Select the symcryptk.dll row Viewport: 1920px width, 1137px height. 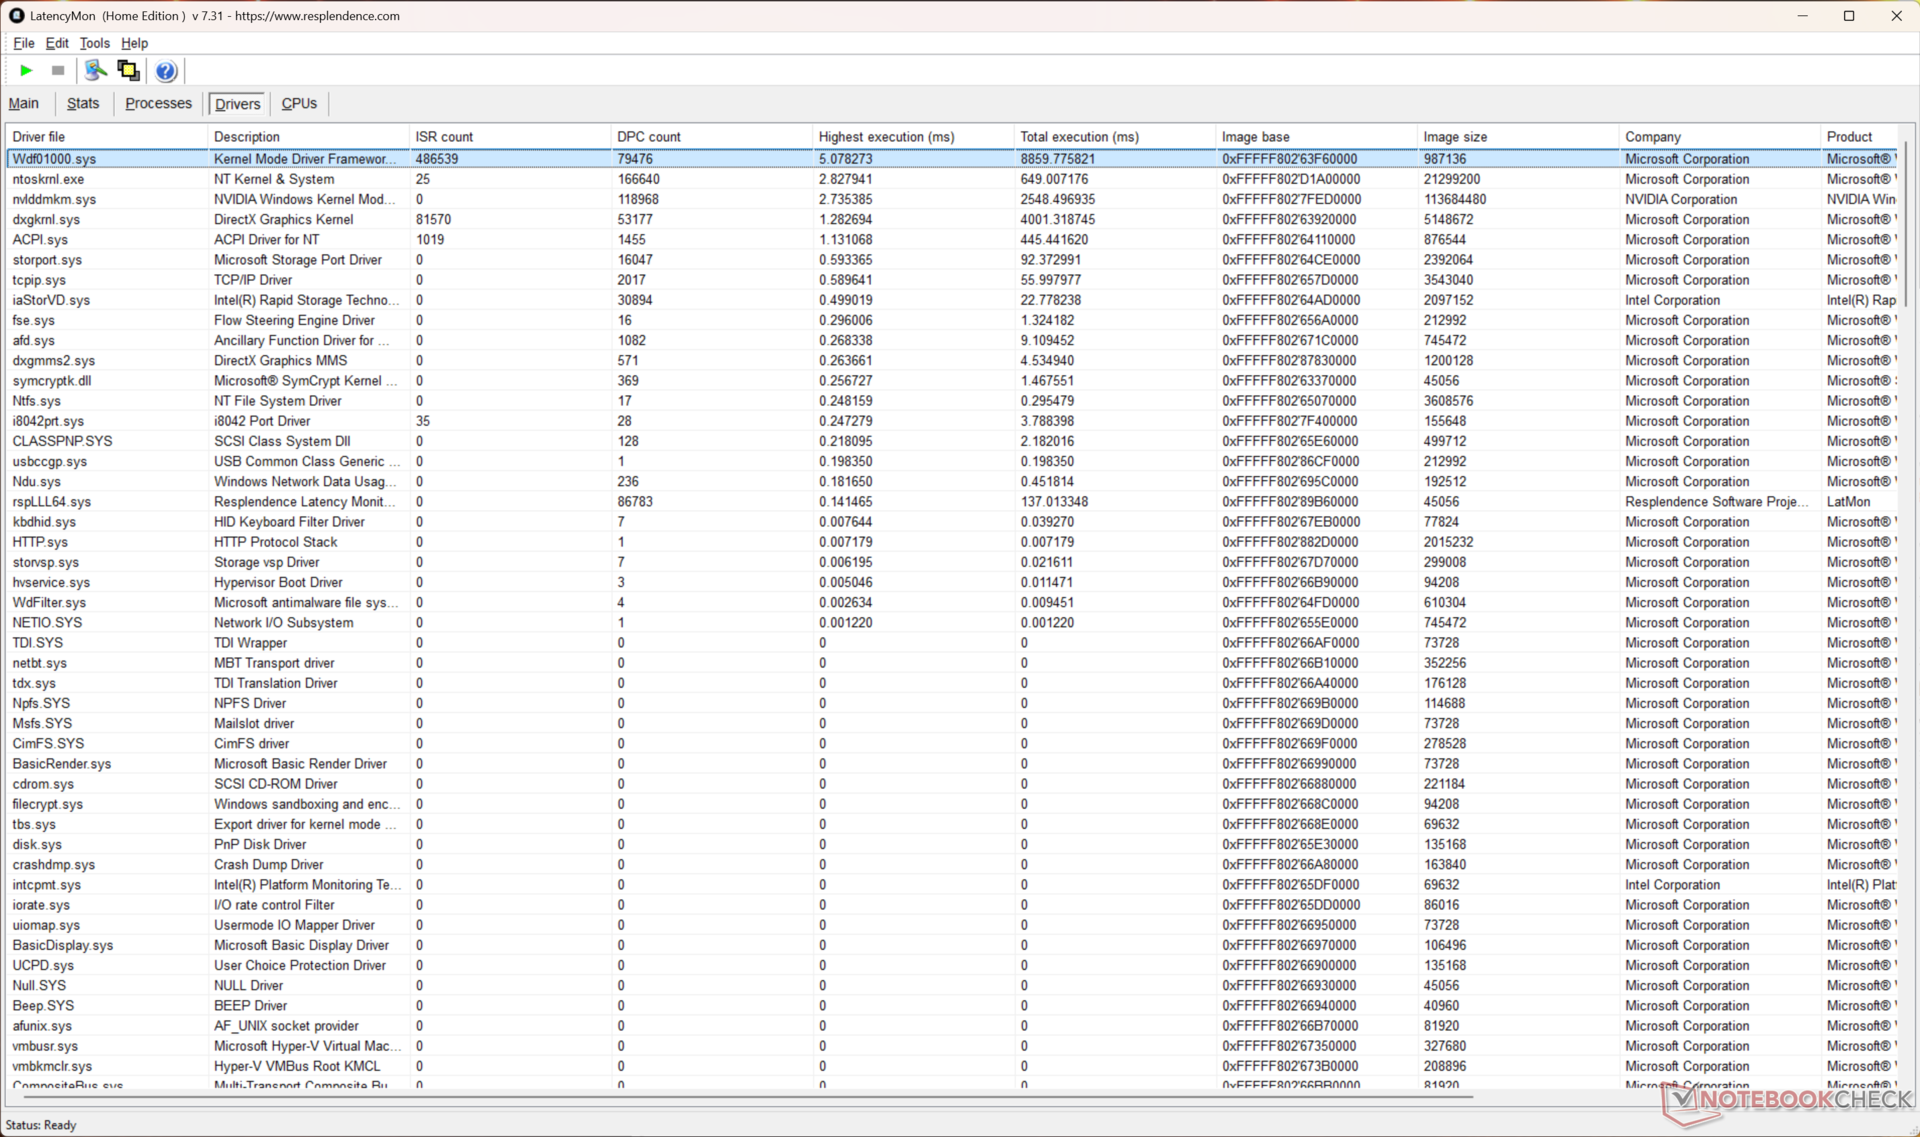tap(952, 381)
